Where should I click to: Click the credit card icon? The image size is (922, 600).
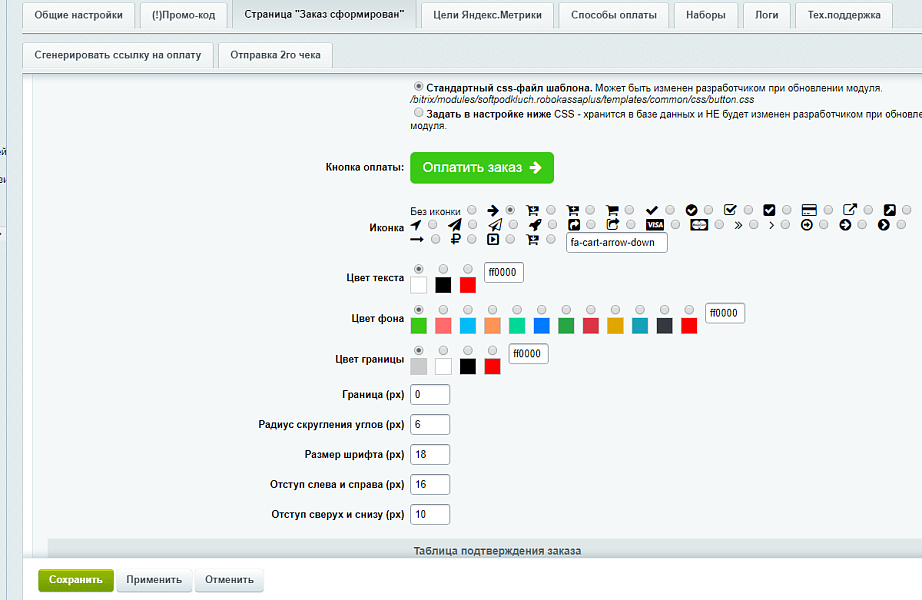pyautogui.click(x=809, y=210)
